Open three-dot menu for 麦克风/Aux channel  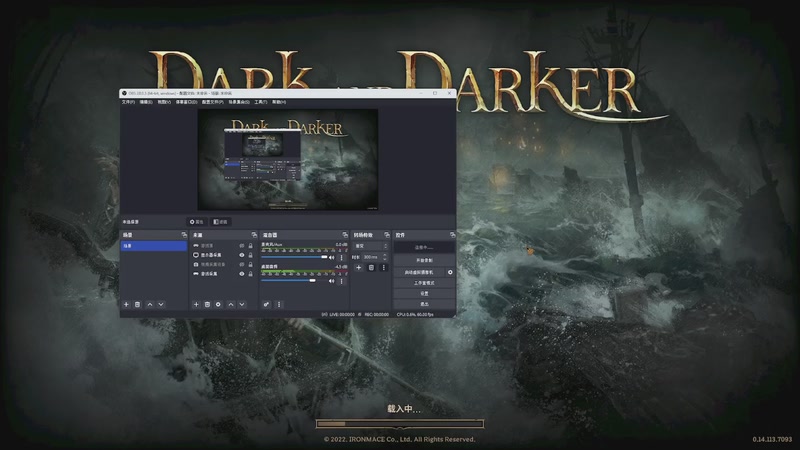tap(341, 258)
